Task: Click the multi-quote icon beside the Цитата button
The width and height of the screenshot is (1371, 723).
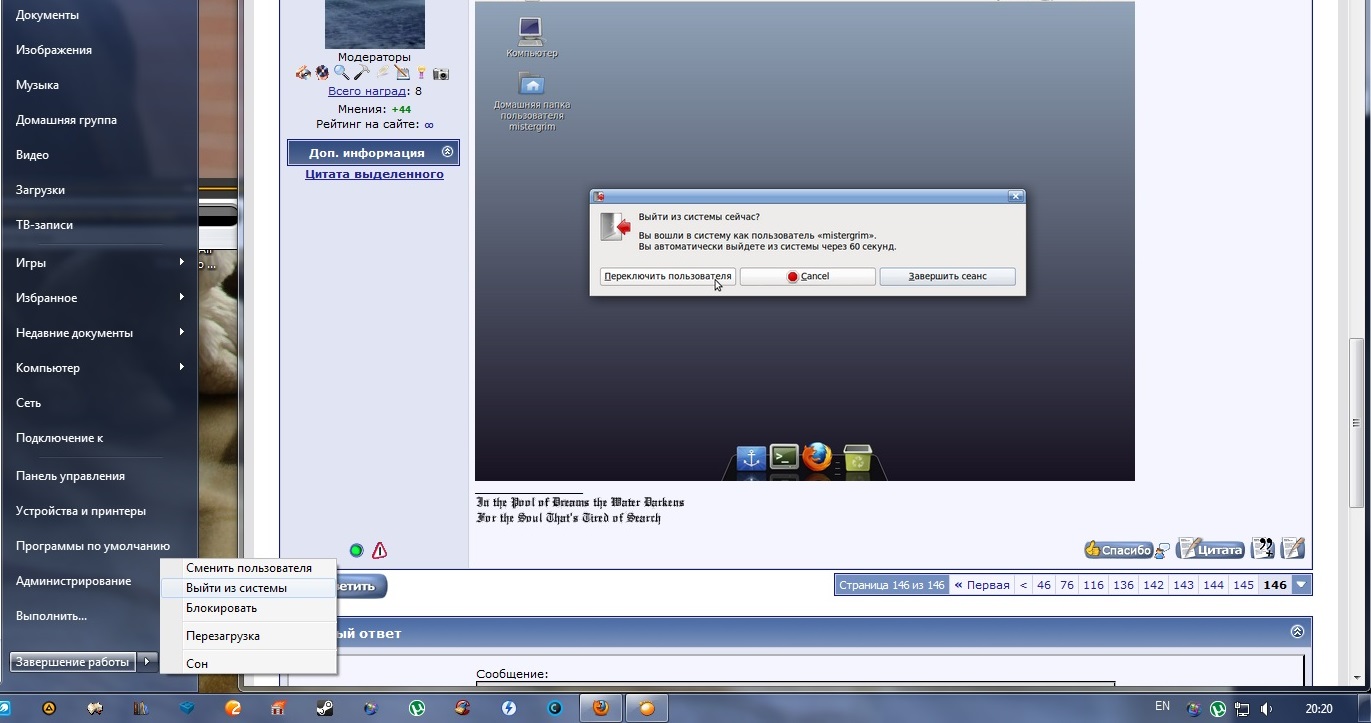Action: [1264, 548]
